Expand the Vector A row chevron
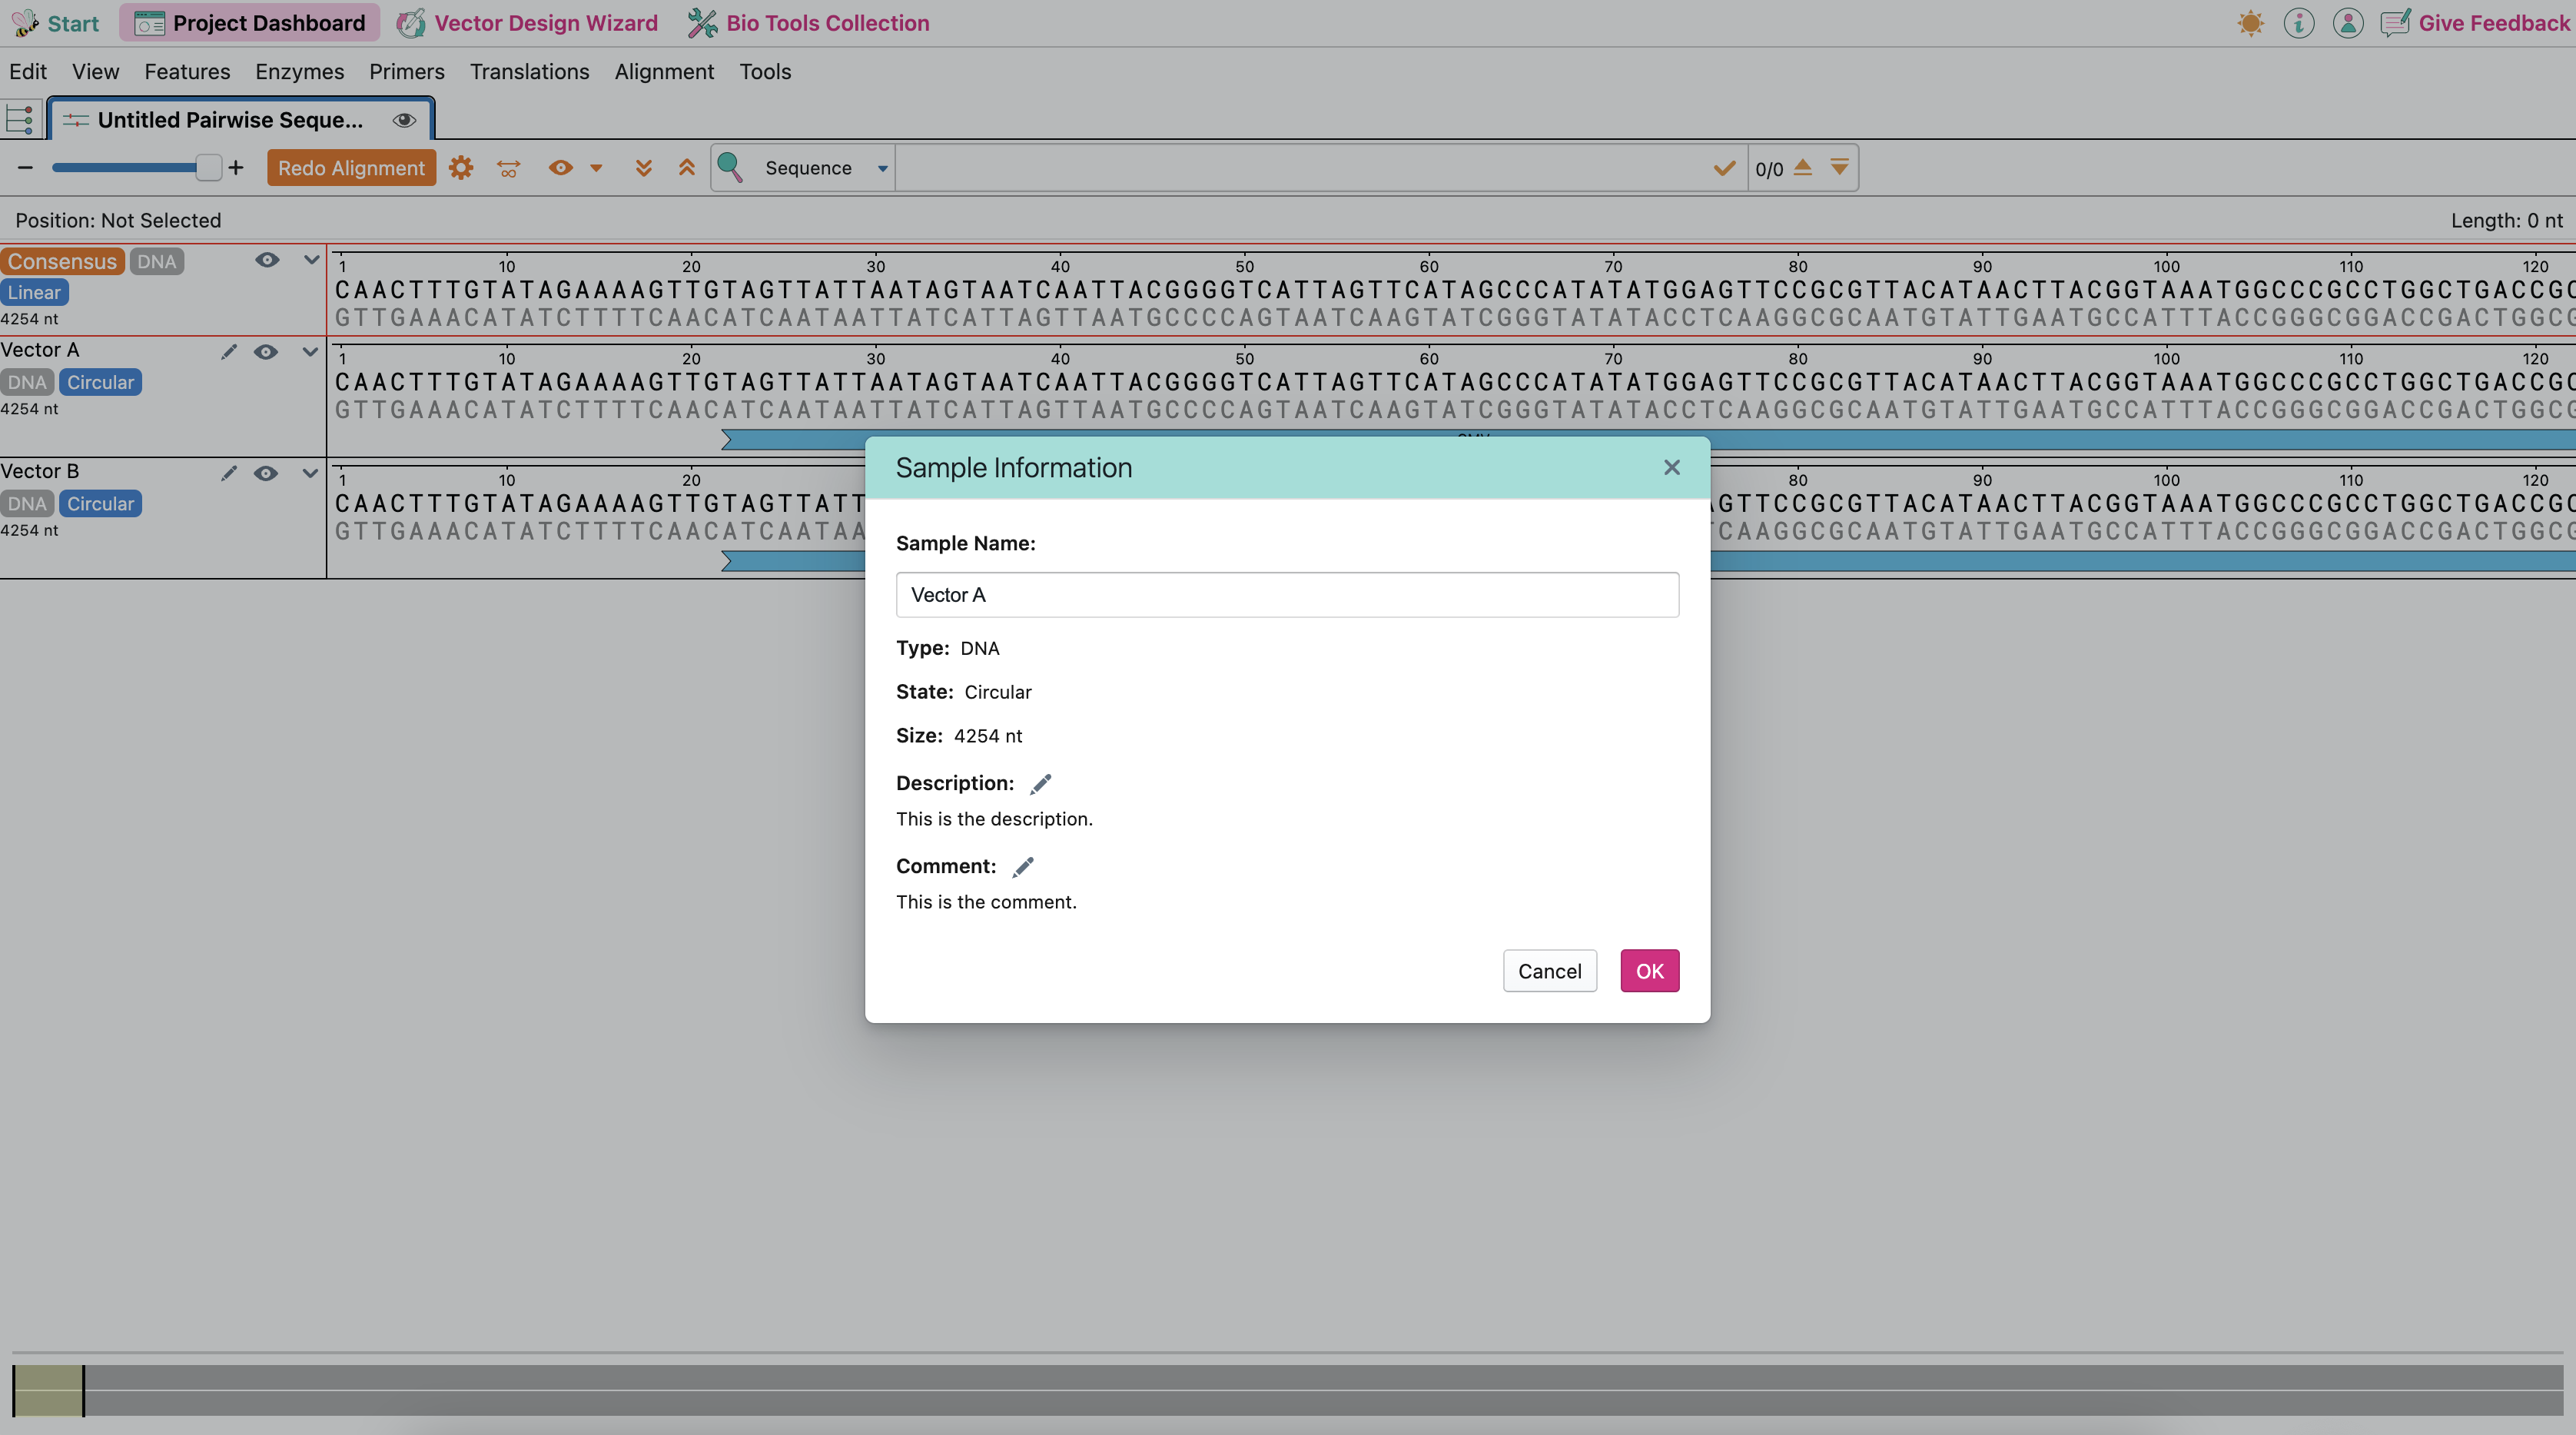The width and height of the screenshot is (2576, 1435). (310, 352)
